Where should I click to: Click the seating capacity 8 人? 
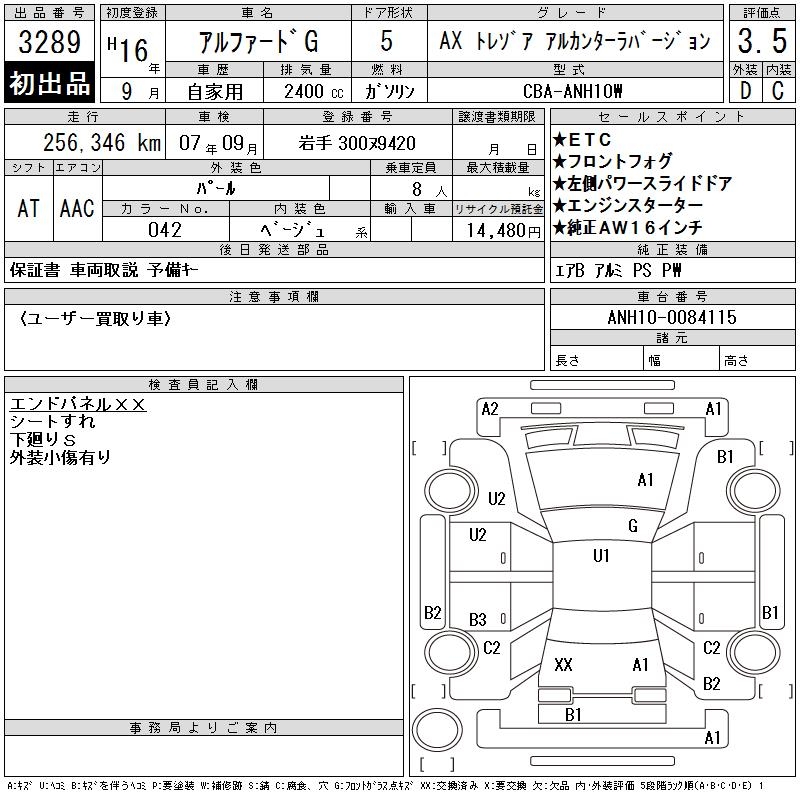click(430, 190)
